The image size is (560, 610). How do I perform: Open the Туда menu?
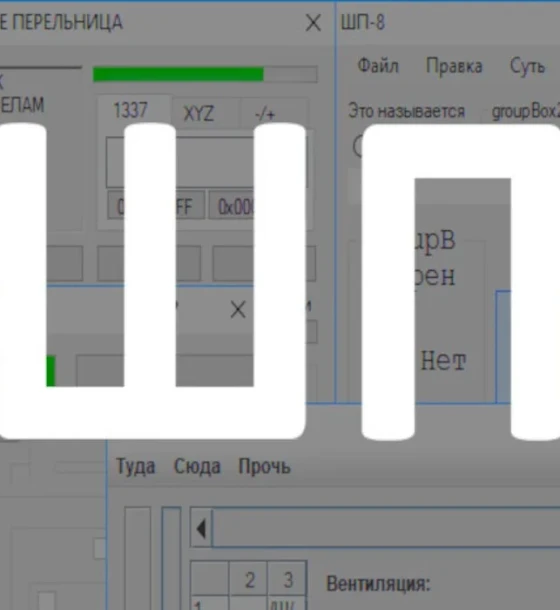[x=135, y=466]
